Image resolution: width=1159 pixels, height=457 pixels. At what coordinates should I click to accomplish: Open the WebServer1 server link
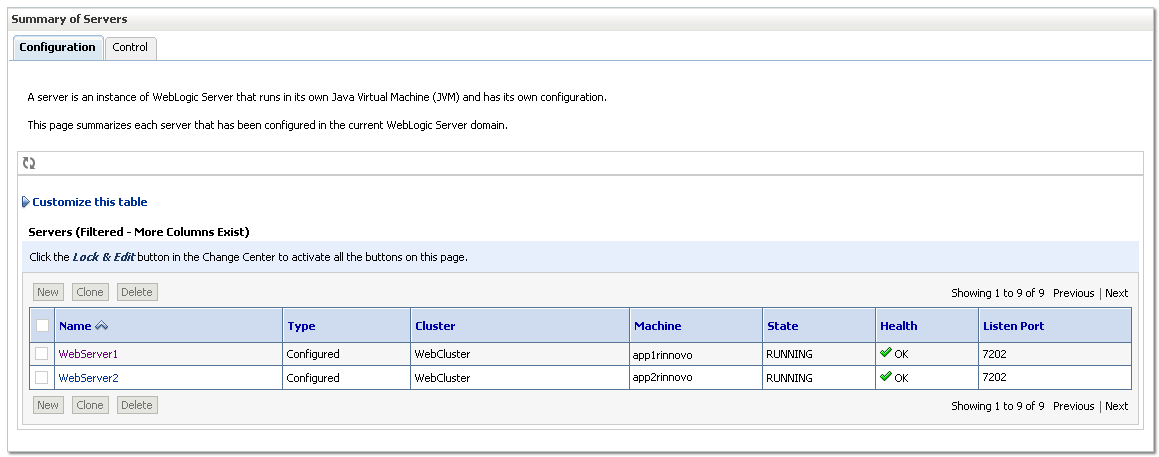88,354
